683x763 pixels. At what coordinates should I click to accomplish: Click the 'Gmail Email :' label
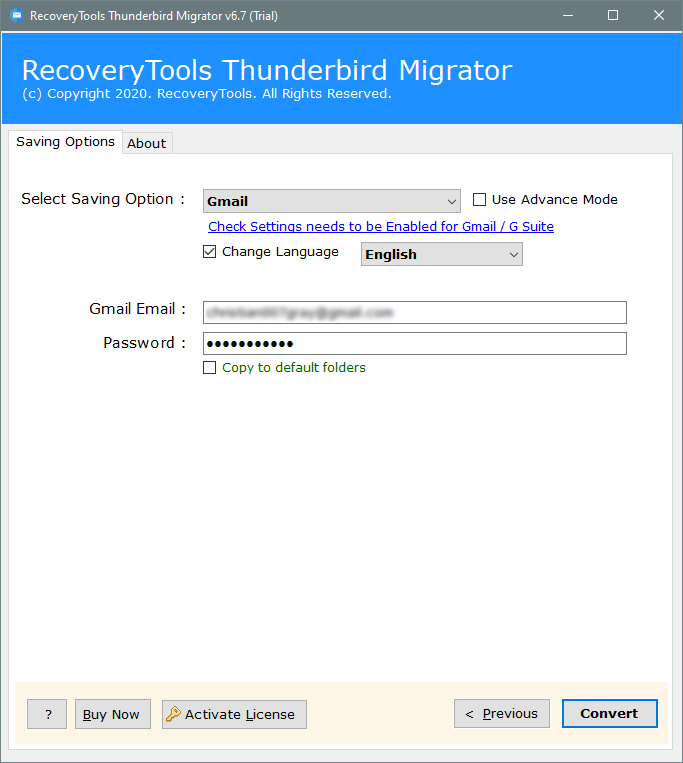click(x=138, y=309)
